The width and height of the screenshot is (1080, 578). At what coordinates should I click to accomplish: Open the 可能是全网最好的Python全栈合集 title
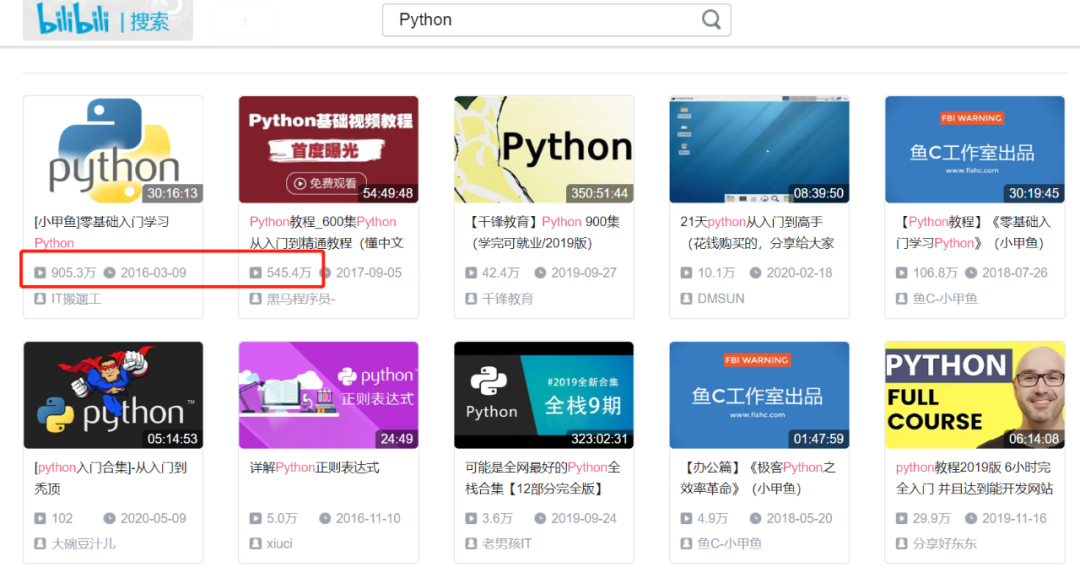tap(543, 478)
